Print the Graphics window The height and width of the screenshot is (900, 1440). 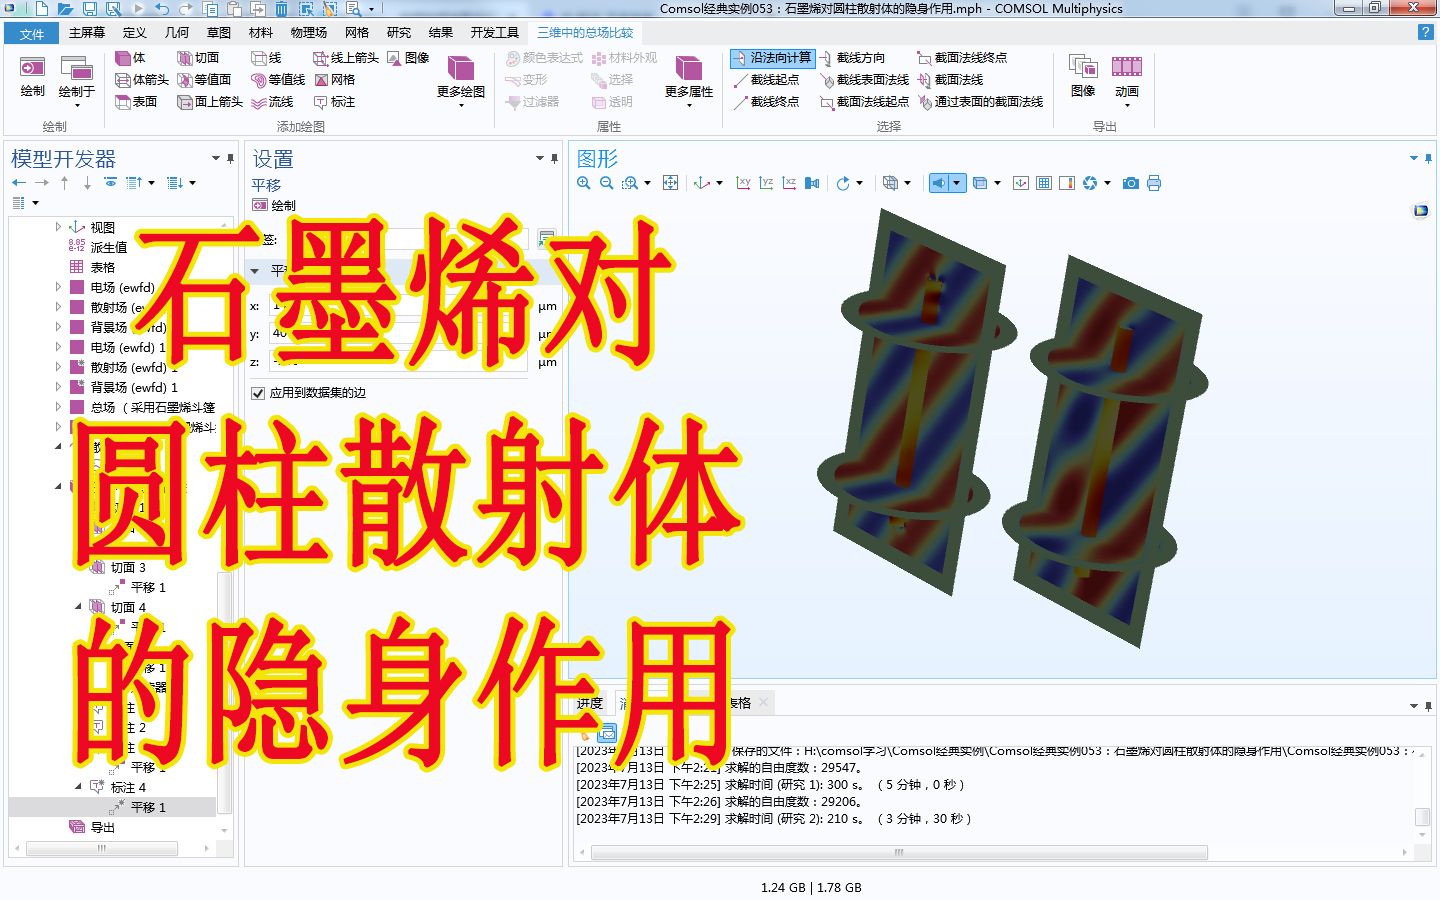pyautogui.click(x=1154, y=183)
